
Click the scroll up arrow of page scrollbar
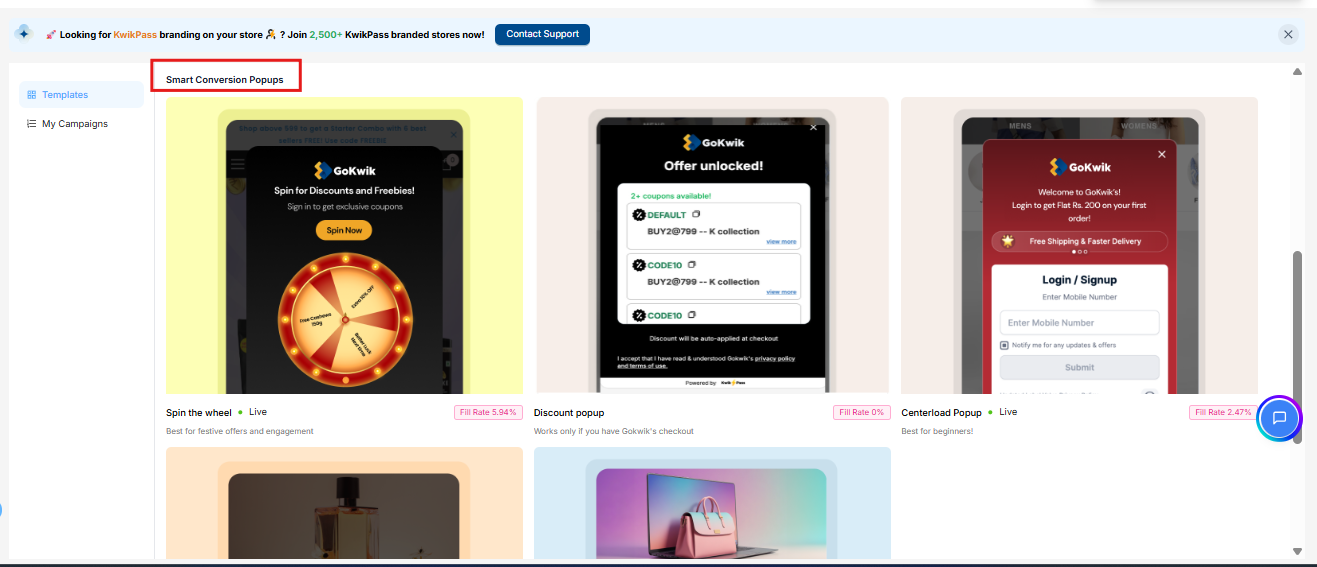pyautogui.click(x=1297, y=72)
